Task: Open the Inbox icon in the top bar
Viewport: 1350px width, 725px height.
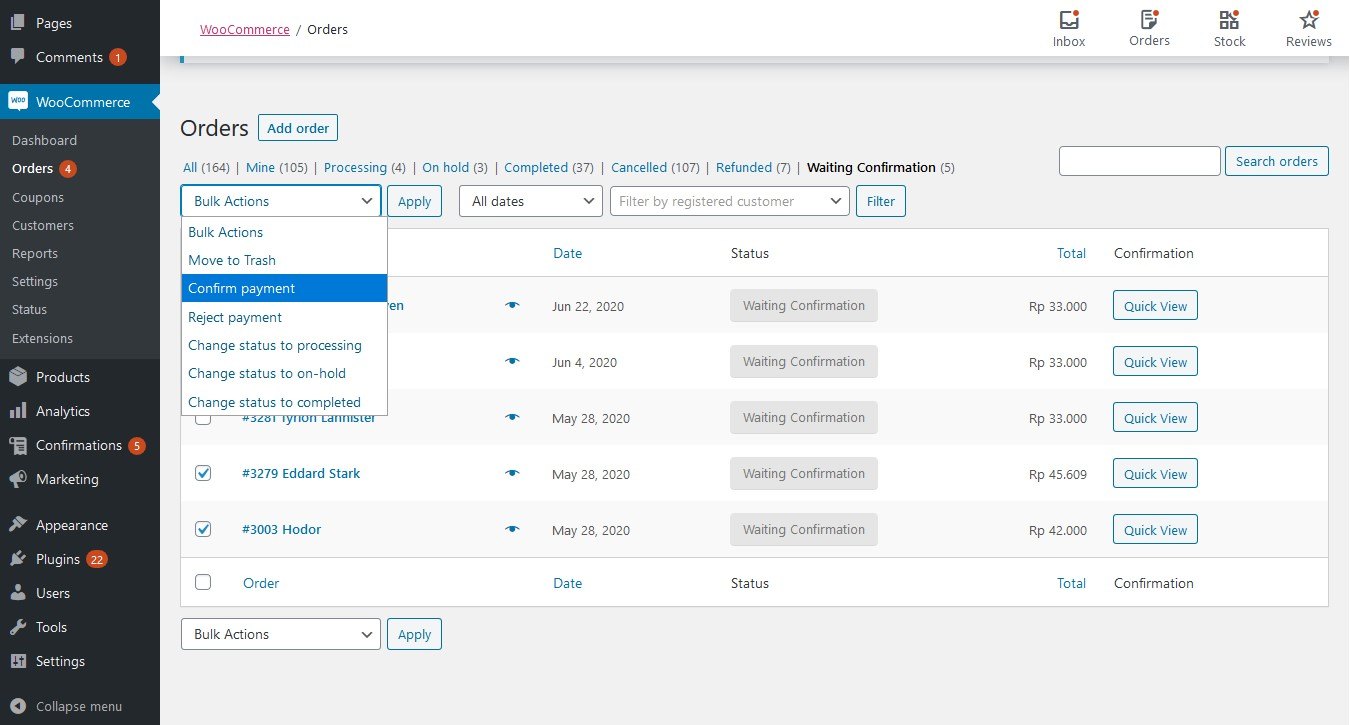Action: [x=1069, y=20]
